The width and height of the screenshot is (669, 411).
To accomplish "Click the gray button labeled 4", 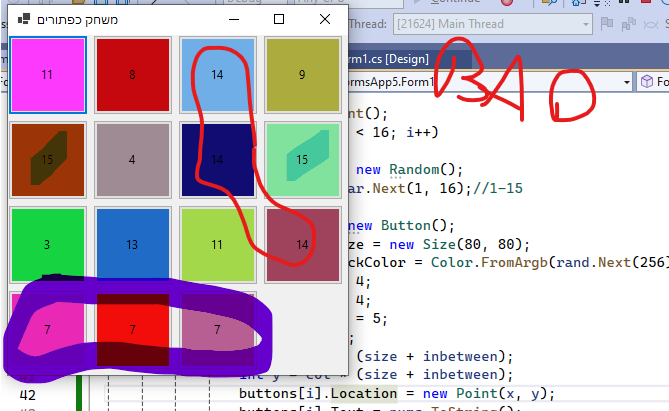I will point(133,160).
